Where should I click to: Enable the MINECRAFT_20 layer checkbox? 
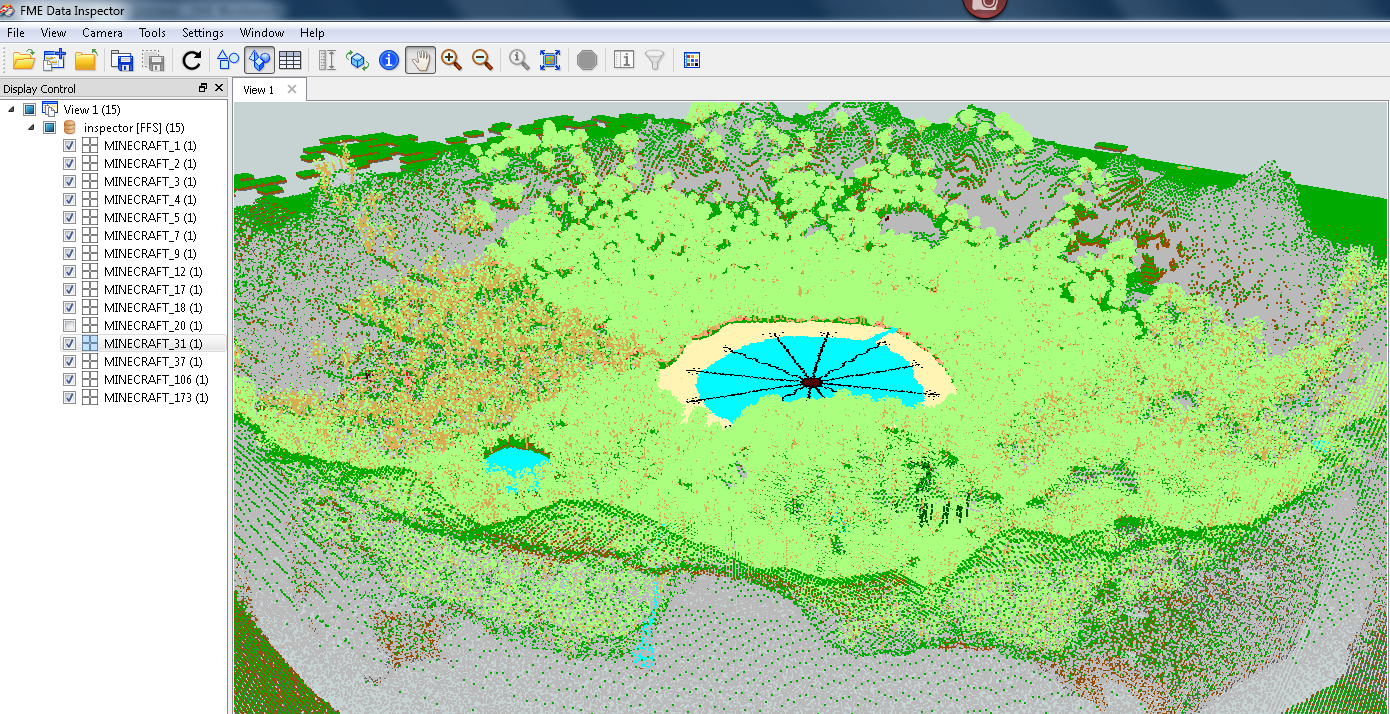tap(69, 325)
